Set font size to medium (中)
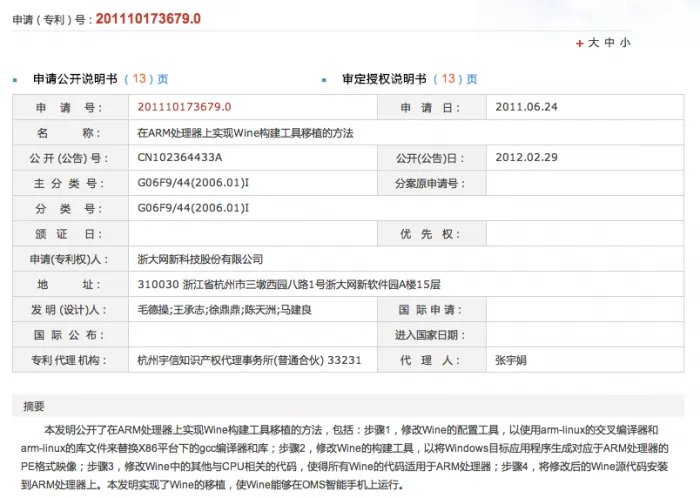Viewport: 700px width, 498px height. tap(609, 43)
